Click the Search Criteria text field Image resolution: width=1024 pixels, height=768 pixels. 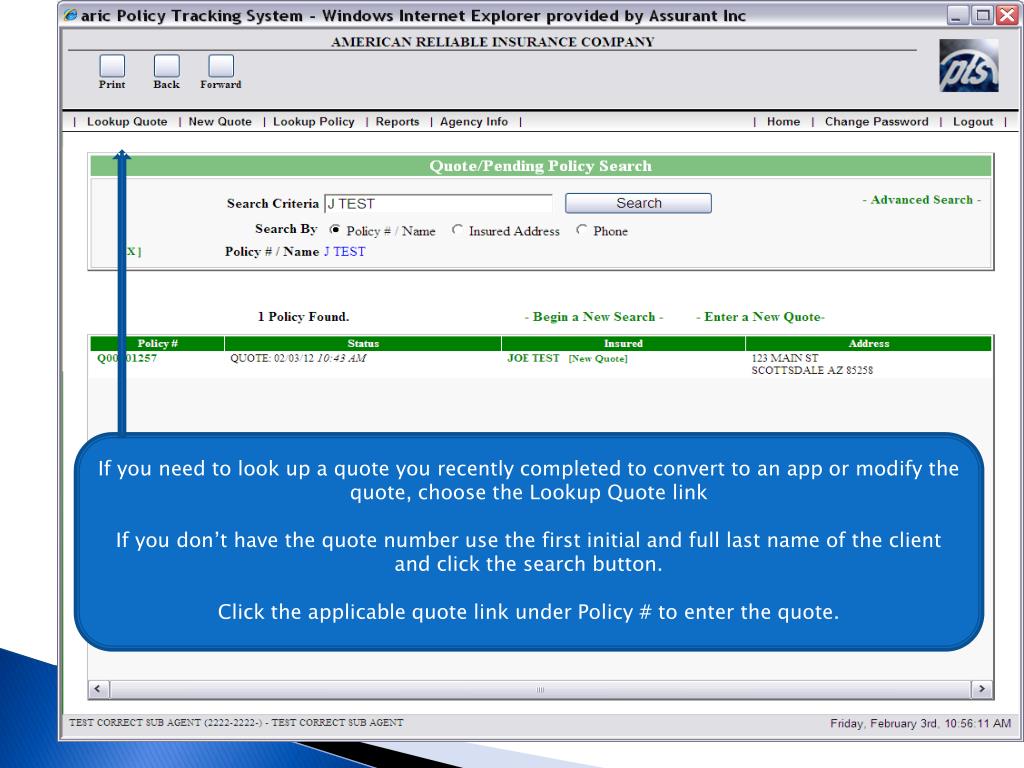coord(438,203)
